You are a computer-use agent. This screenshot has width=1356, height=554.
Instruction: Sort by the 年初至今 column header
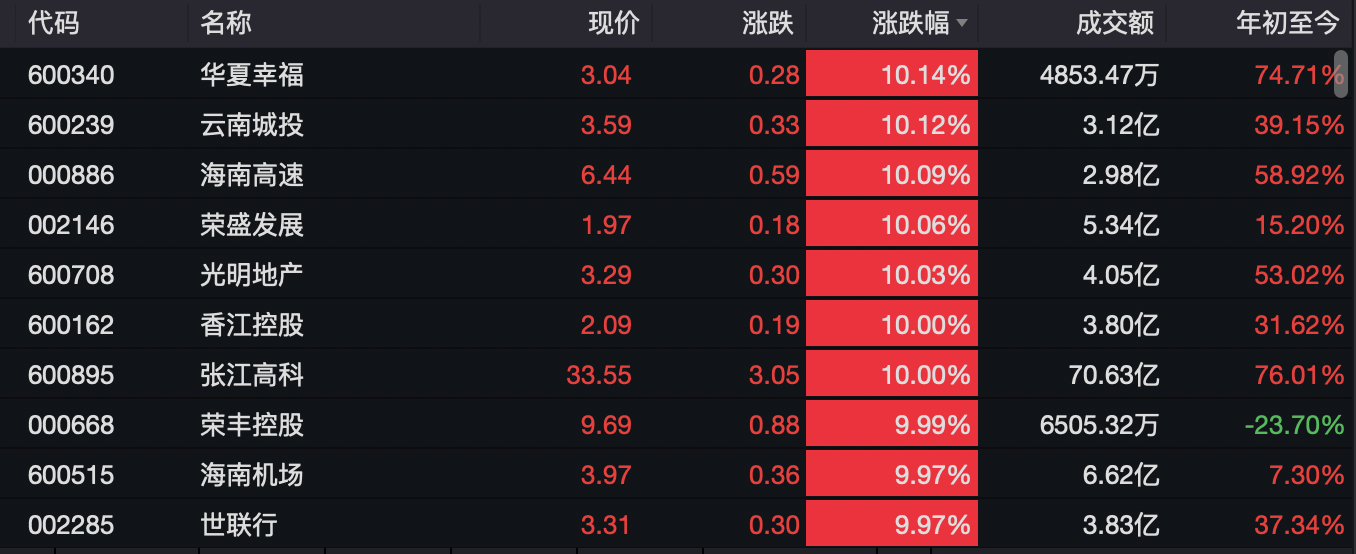pyautogui.click(x=1287, y=23)
